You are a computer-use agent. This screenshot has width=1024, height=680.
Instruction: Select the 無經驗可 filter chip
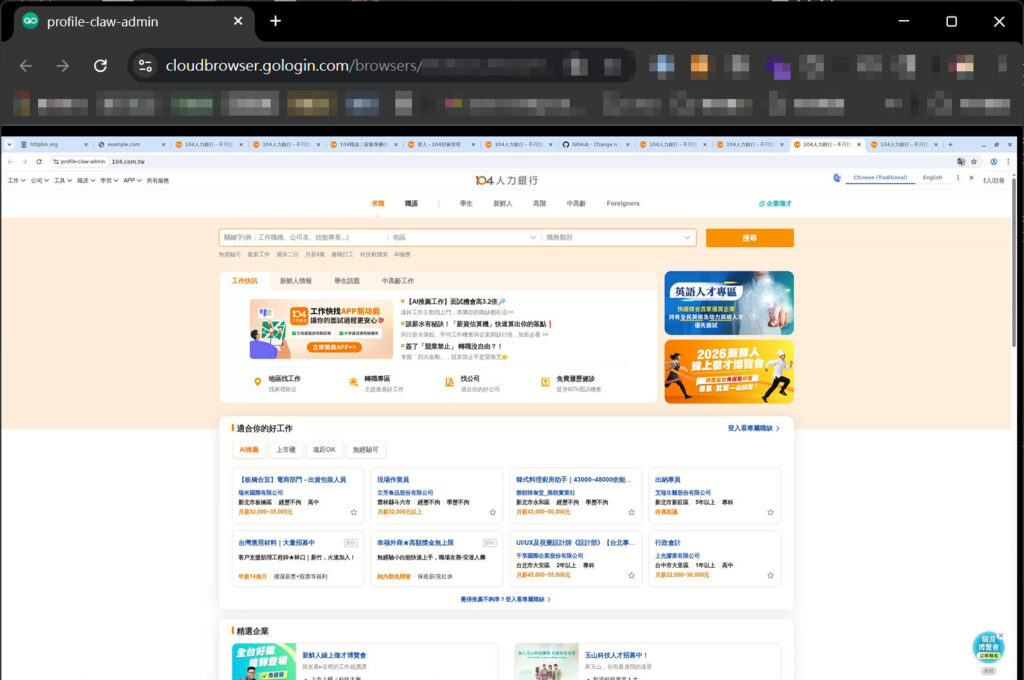(365, 450)
